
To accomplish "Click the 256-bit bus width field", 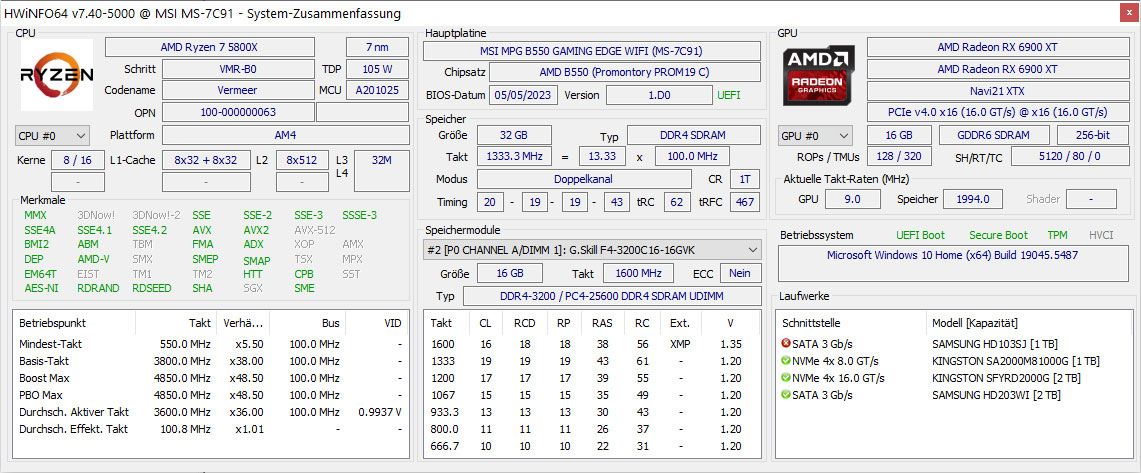I will (x=1092, y=135).
